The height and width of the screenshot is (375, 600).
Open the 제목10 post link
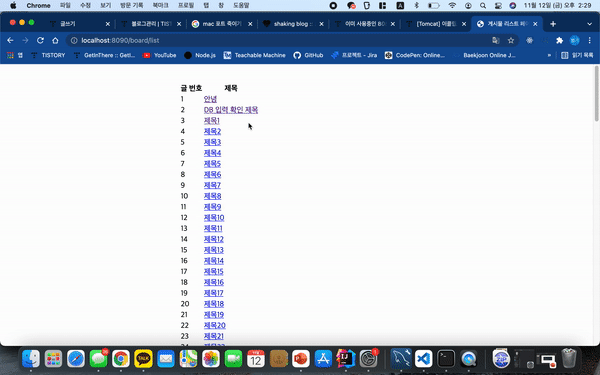[214, 218]
